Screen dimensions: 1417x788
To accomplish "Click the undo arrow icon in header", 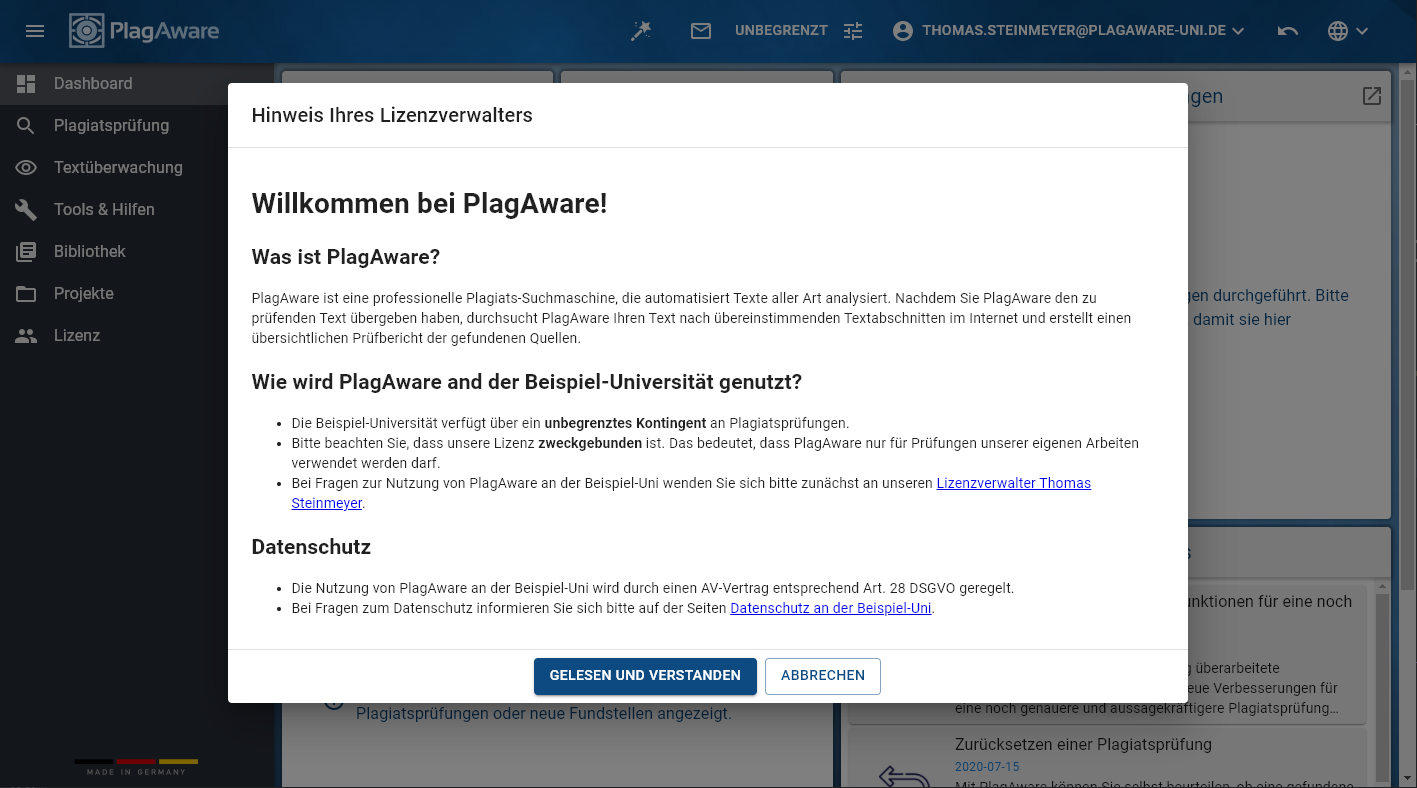I will coord(1288,31).
